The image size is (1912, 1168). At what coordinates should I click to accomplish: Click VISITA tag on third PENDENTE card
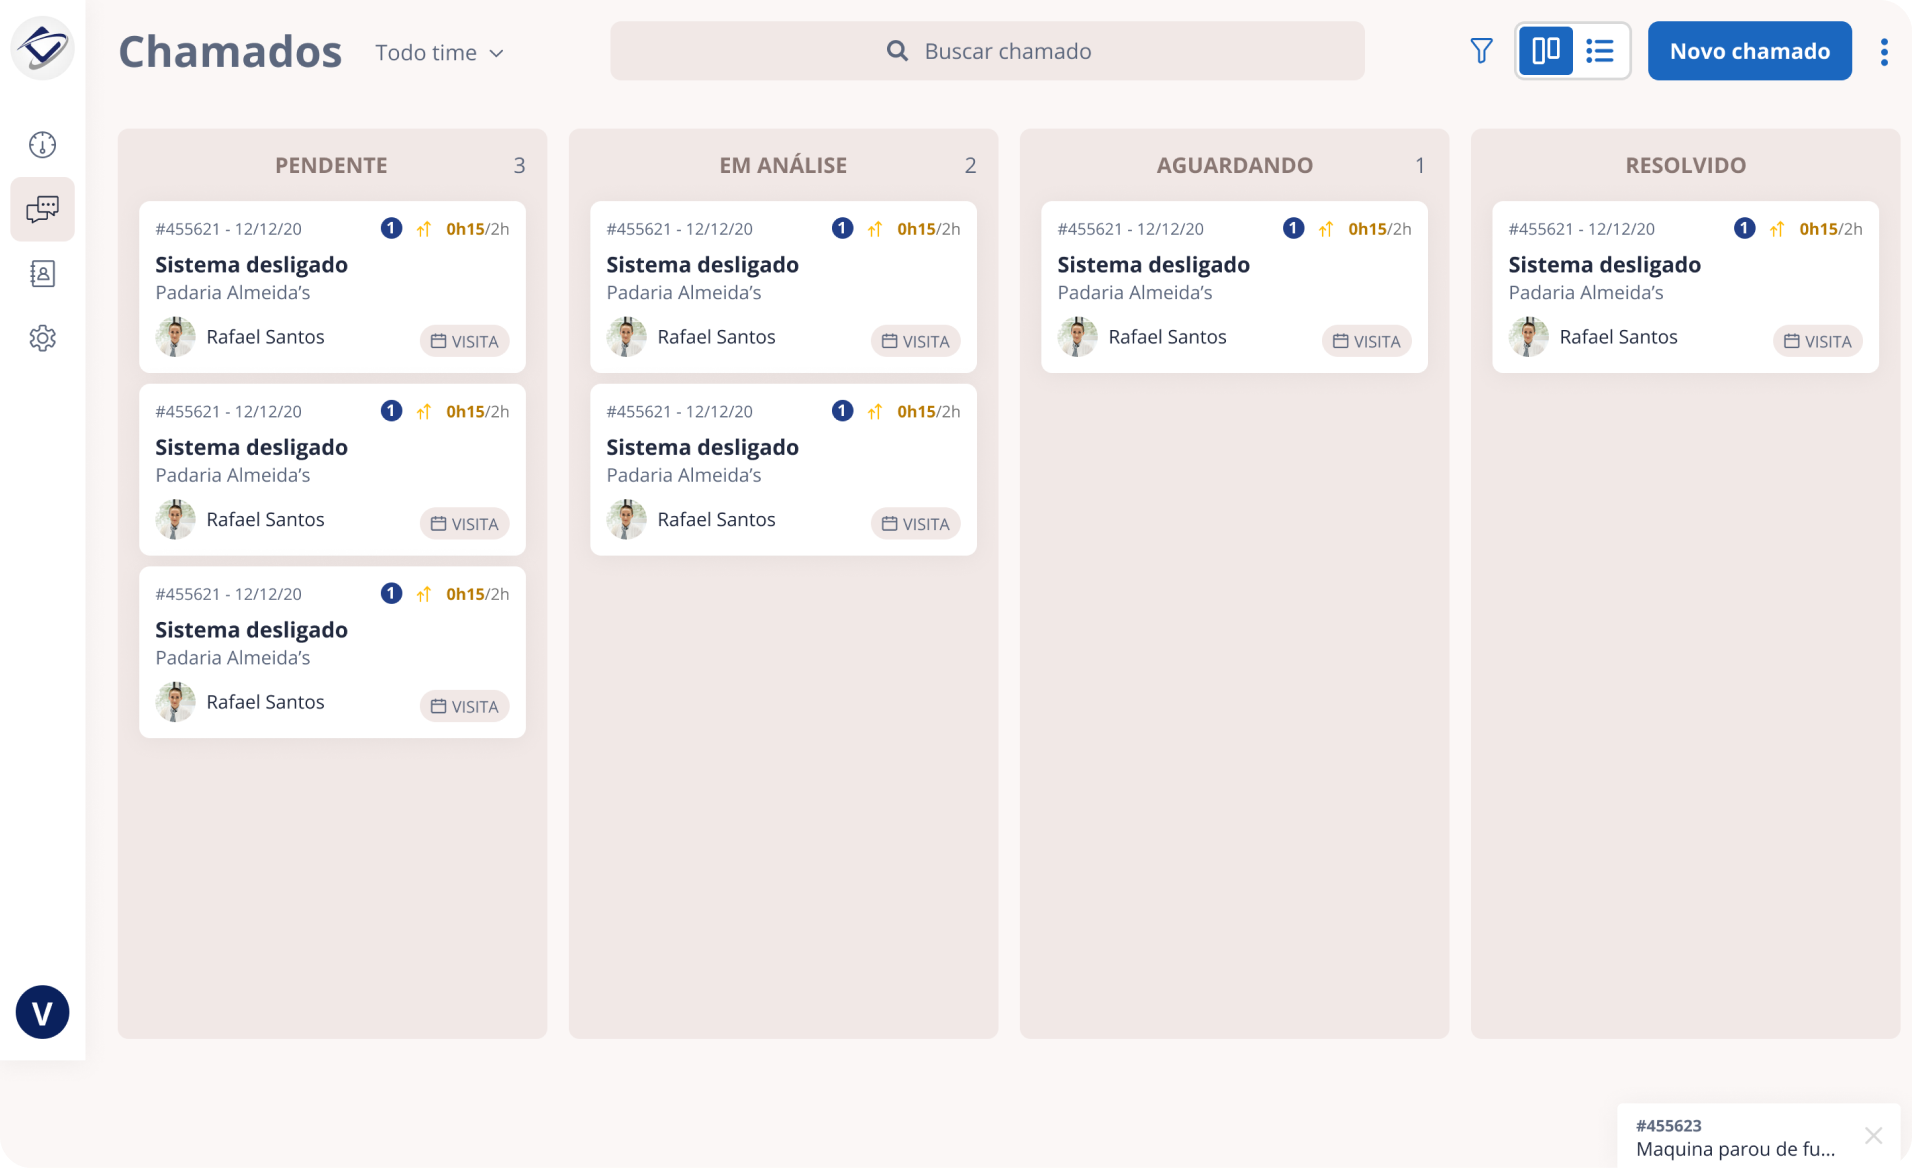[x=464, y=706]
